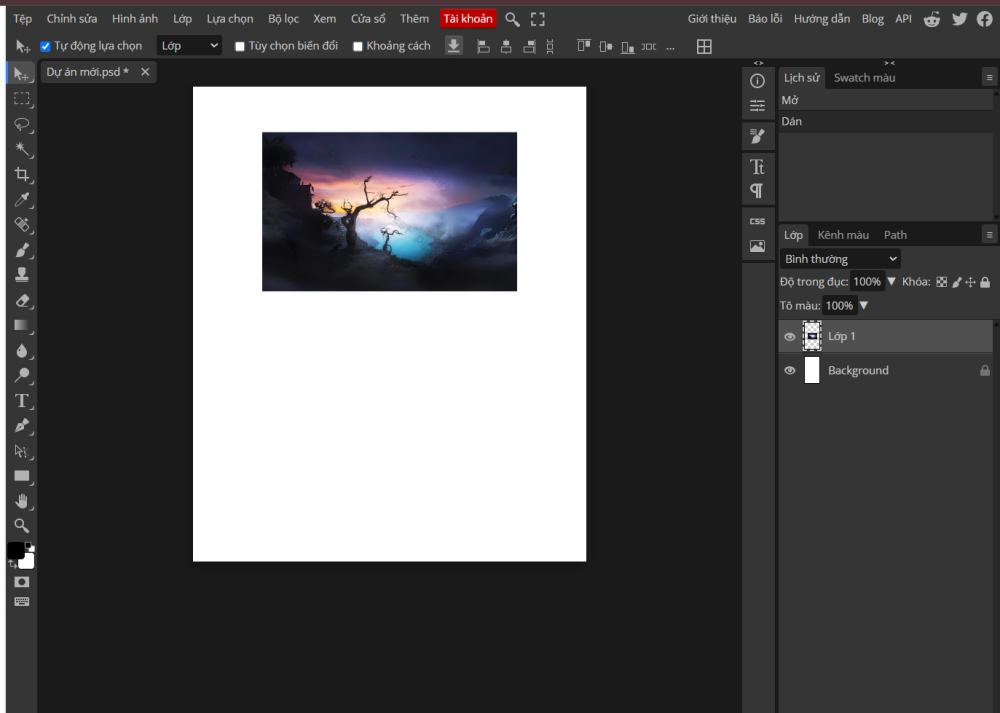Select the Magic Wand tool
The height and width of the screenshot is (713, 1000).
click(x=21, y=149)
